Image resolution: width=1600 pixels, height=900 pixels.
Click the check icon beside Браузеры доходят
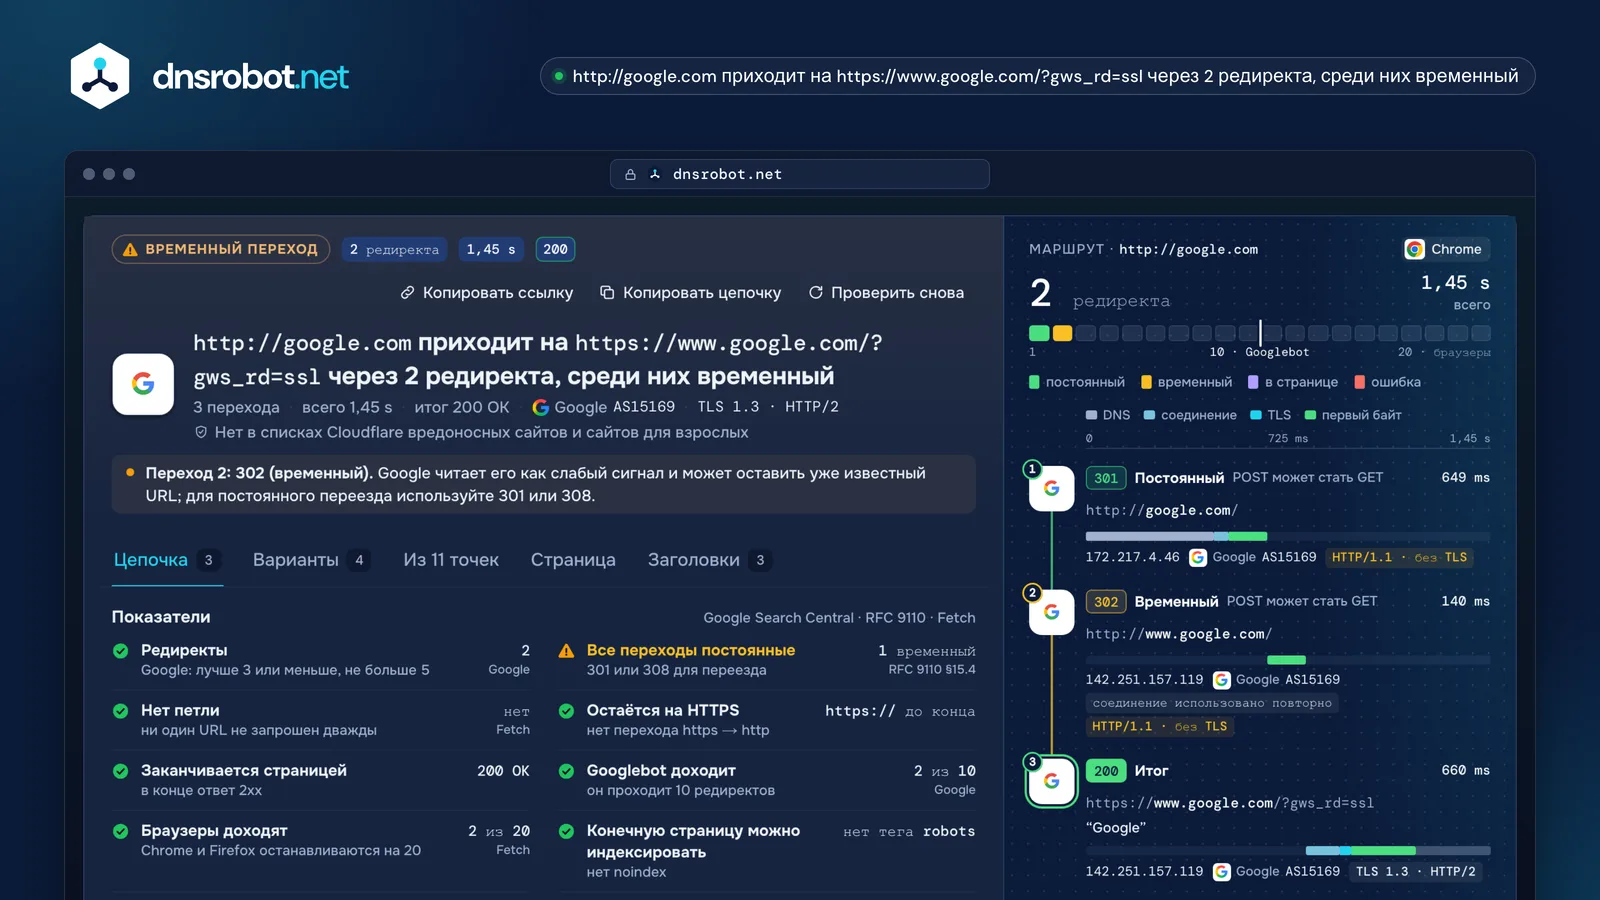(x=121, y=831)
